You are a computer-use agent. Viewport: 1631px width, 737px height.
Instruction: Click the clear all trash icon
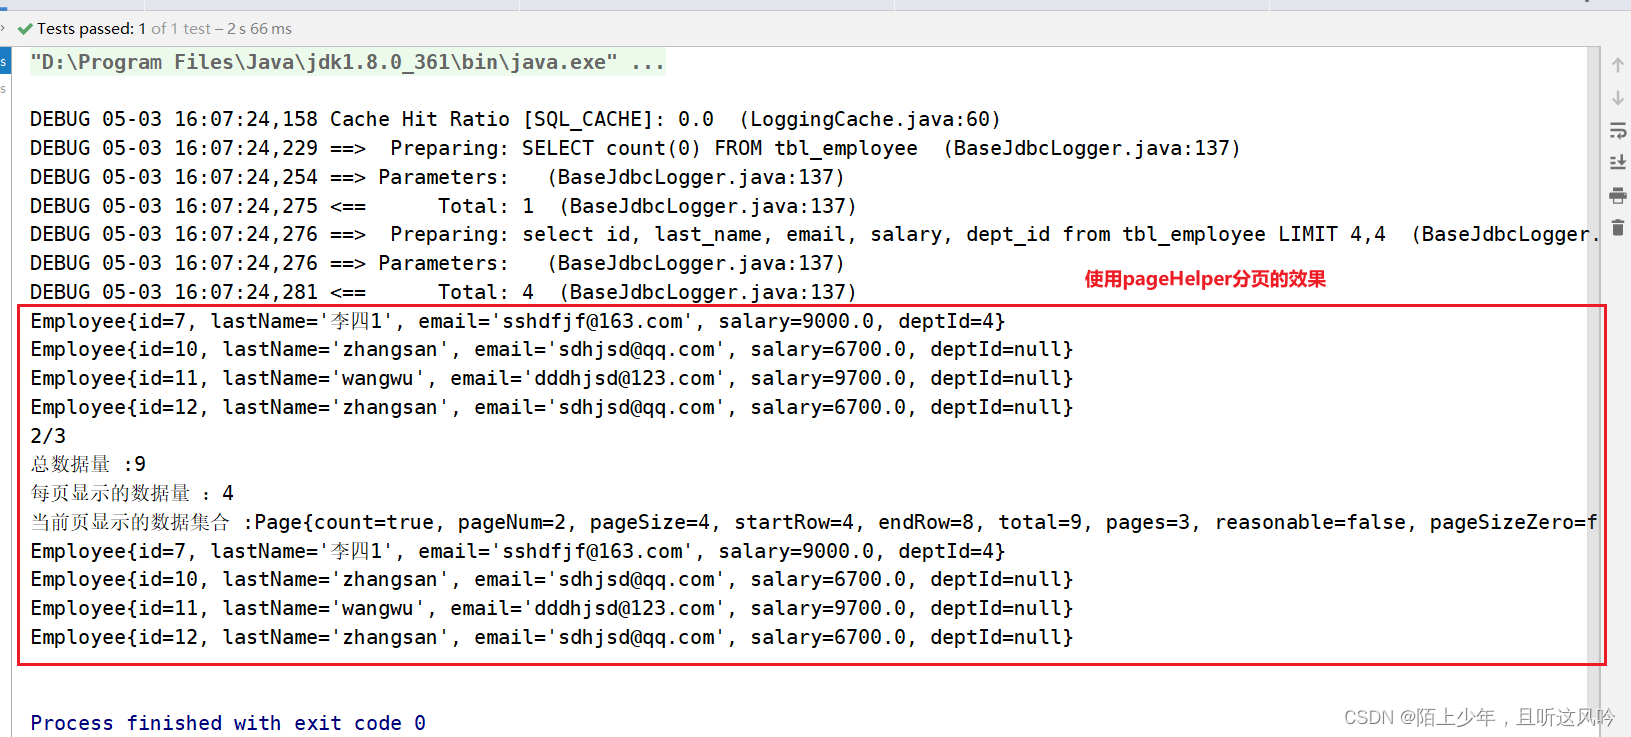1617,228
